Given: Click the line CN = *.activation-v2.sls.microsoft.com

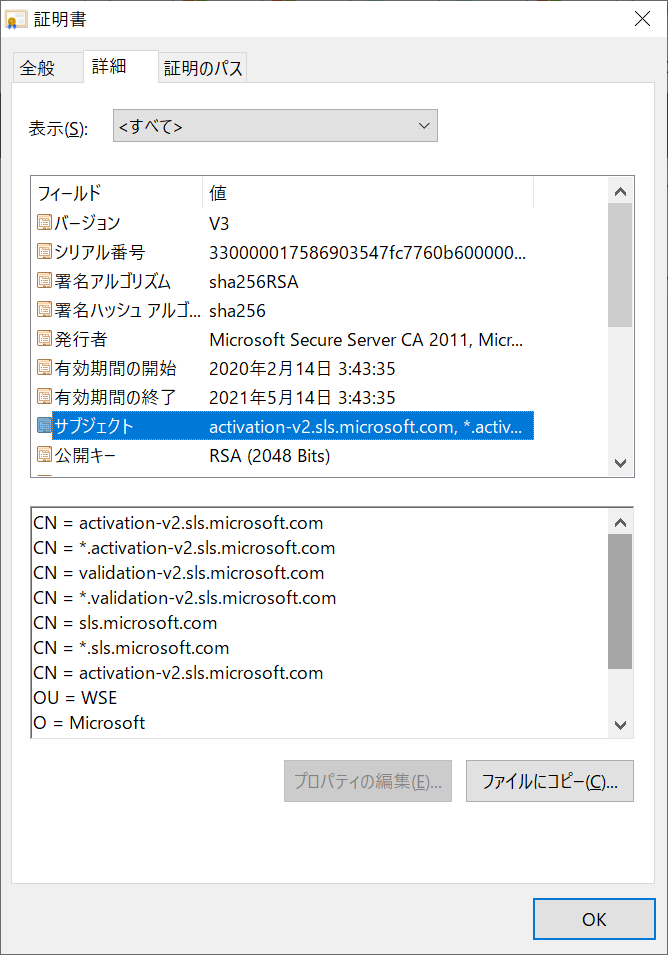Looking at the screenshot, I should (185, 548).
